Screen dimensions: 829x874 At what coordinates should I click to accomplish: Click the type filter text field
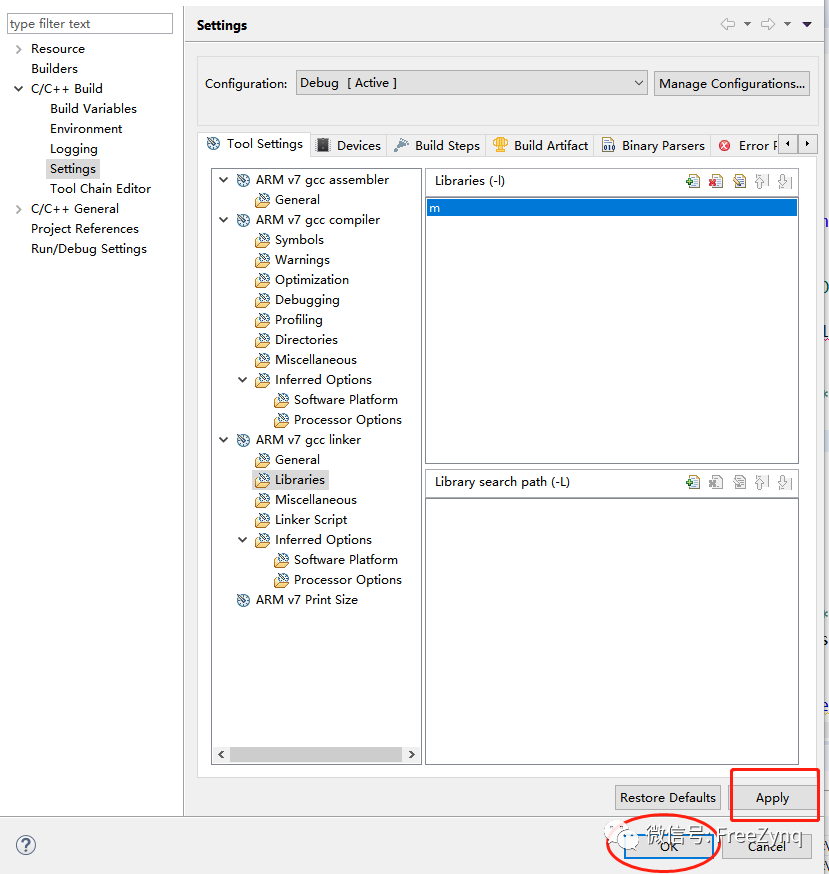pos(89,24)
